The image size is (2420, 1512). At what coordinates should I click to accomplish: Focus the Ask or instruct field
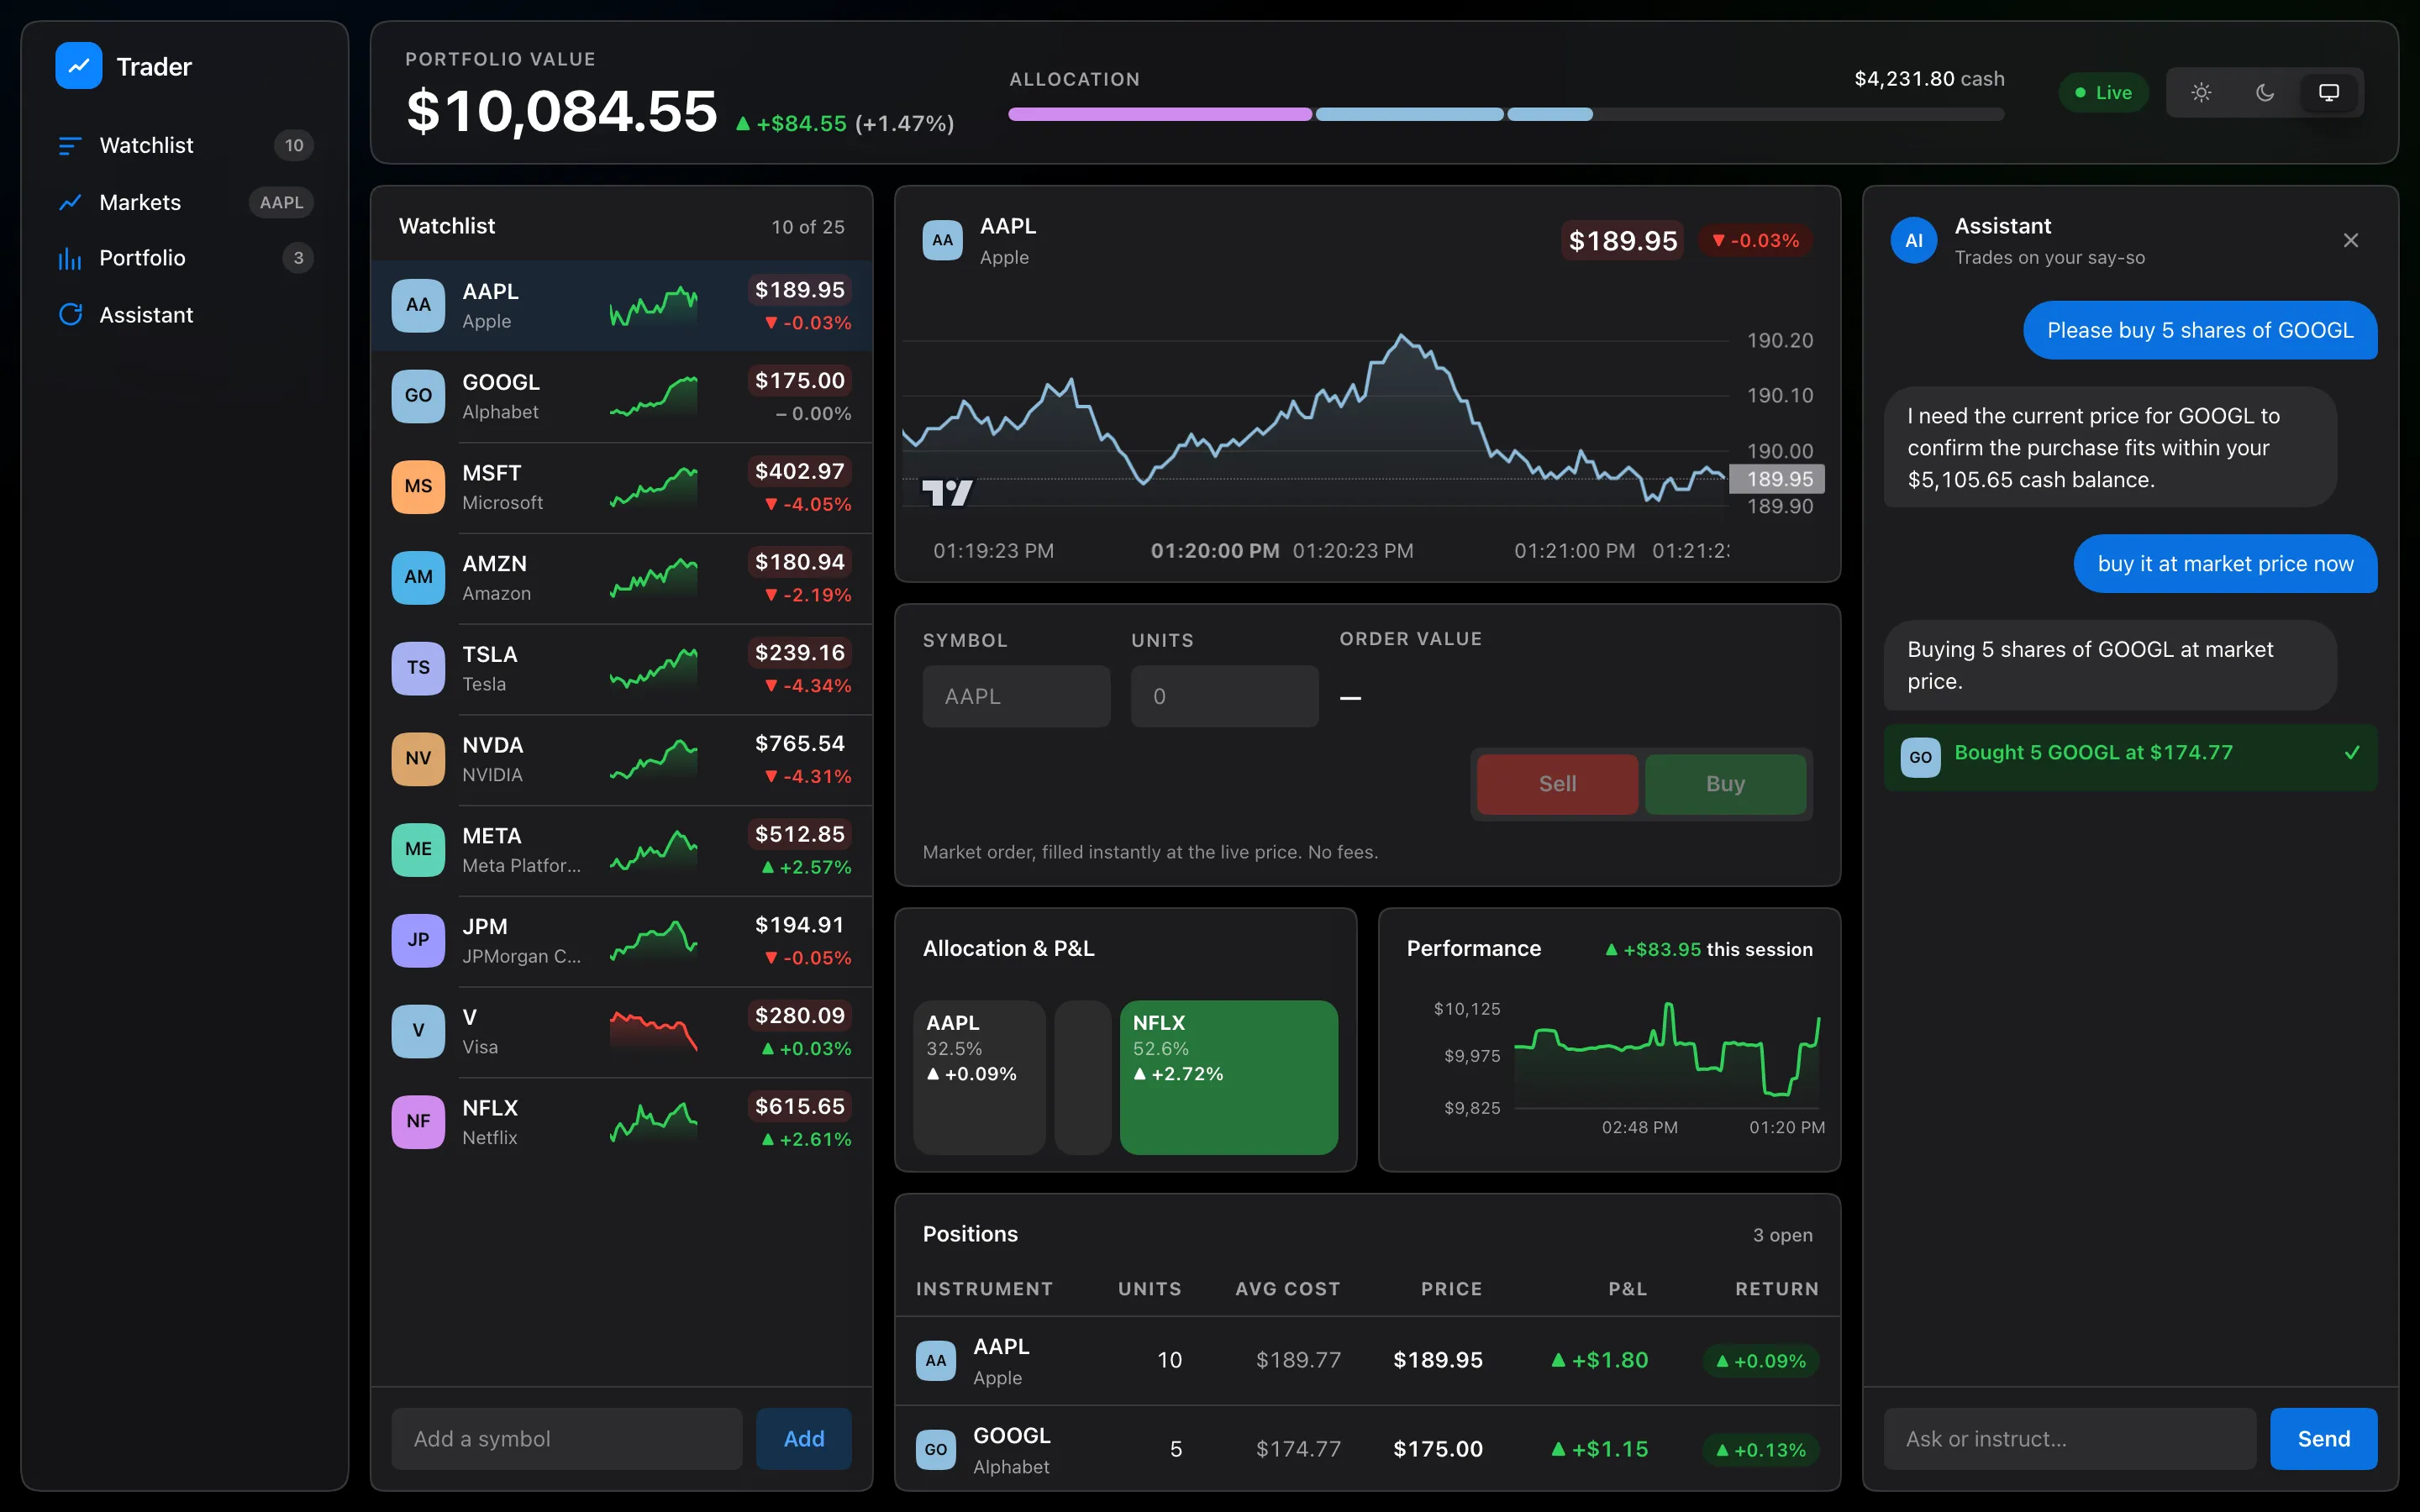(x=2069, y=1439)
